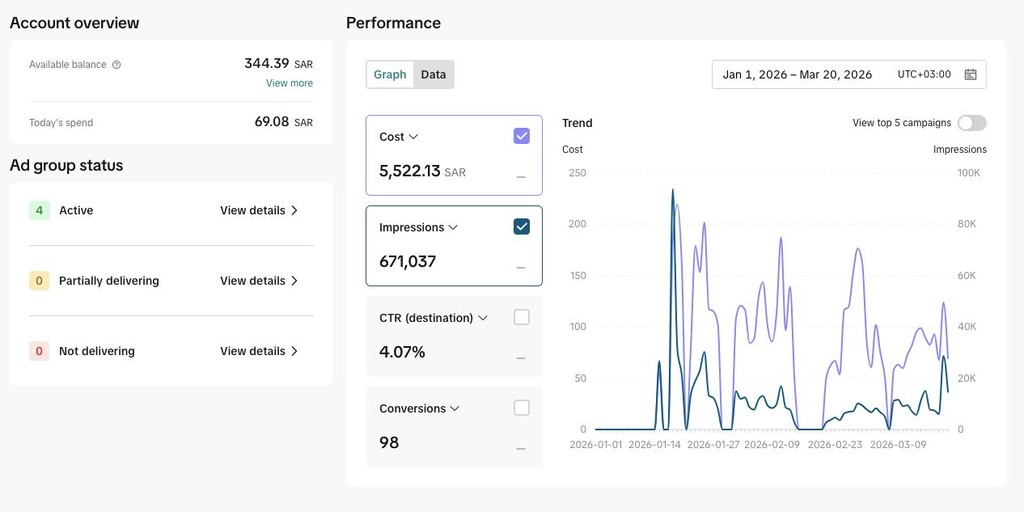The image size is (1024, 512).
Task: Click arrow next to Not delivering View details
Action: (294, 351)
